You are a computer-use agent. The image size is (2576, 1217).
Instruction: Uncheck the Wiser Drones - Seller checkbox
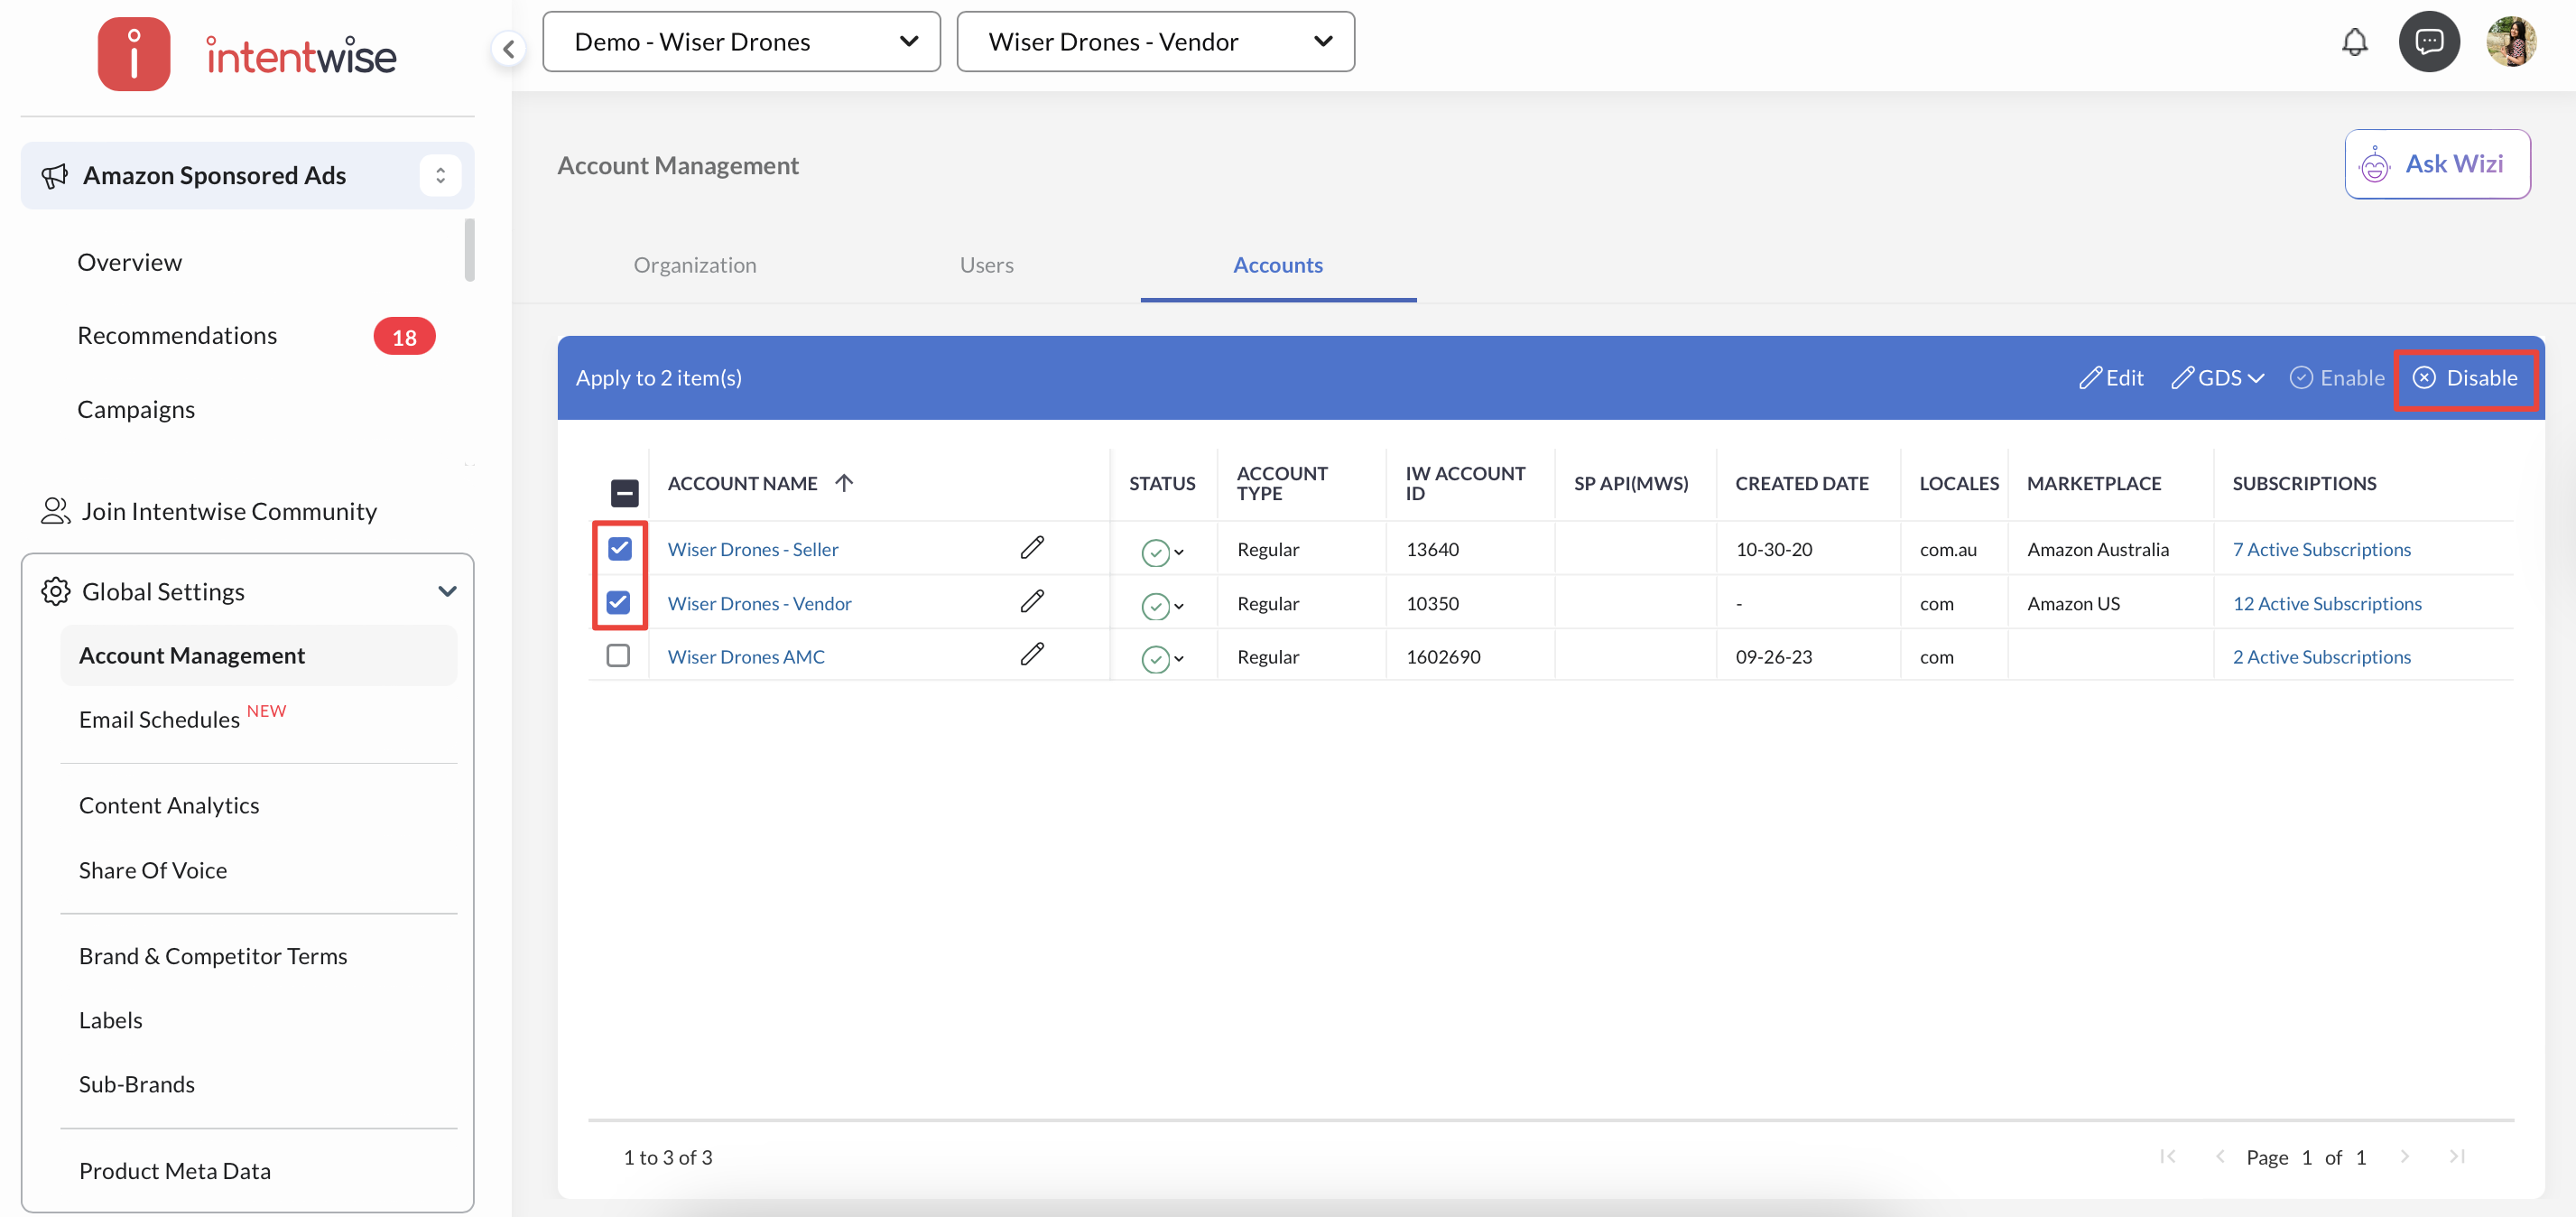pyautogui.click(x=619, y=548)
